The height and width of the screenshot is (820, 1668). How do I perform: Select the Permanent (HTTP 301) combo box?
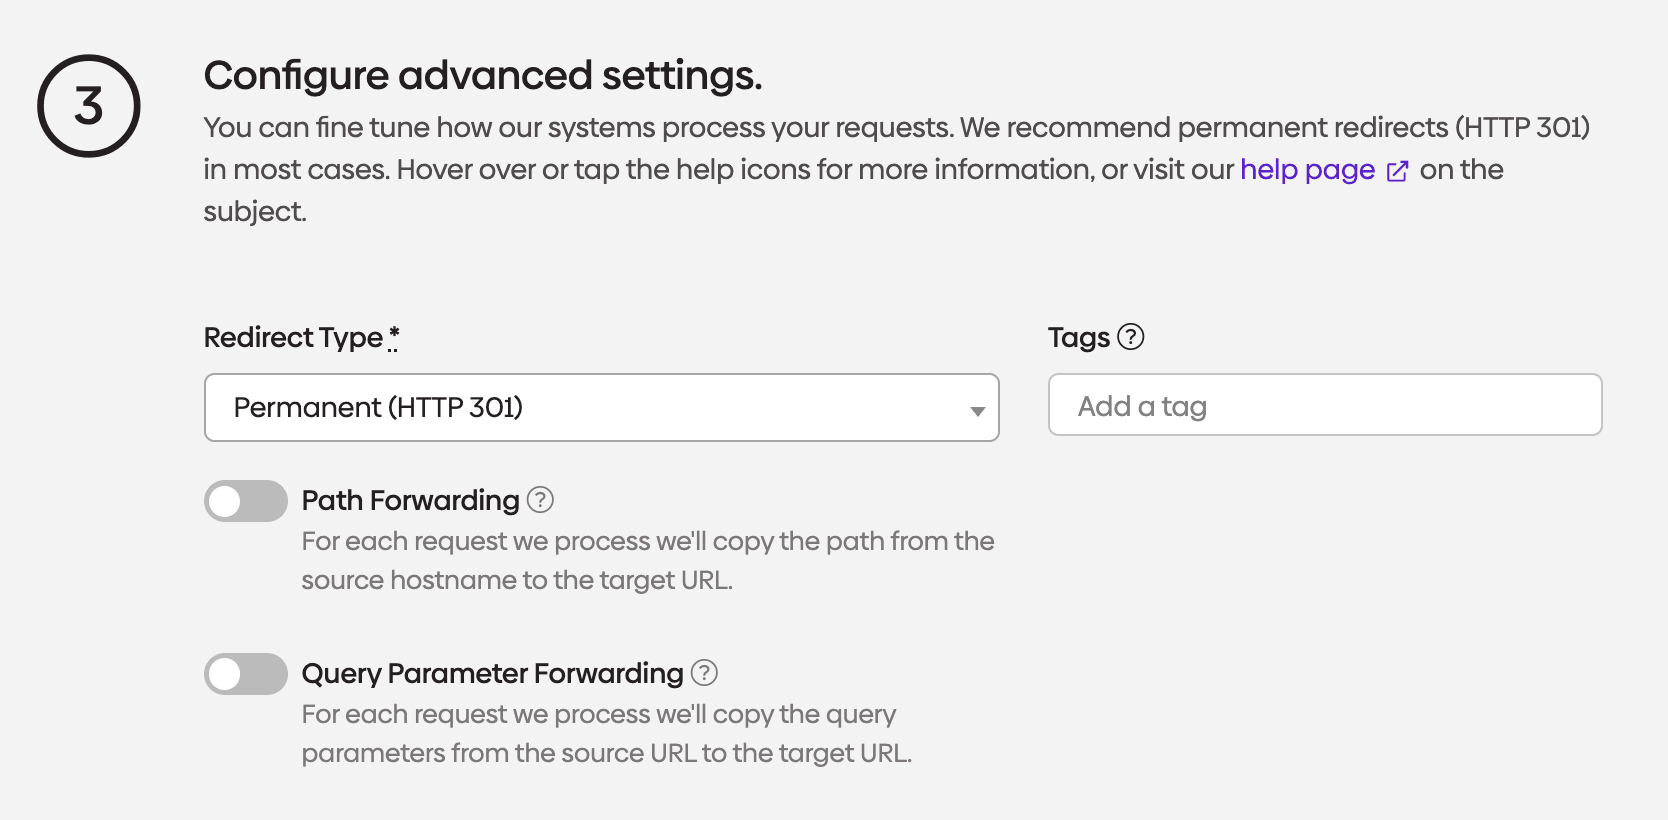coord(601,408)
